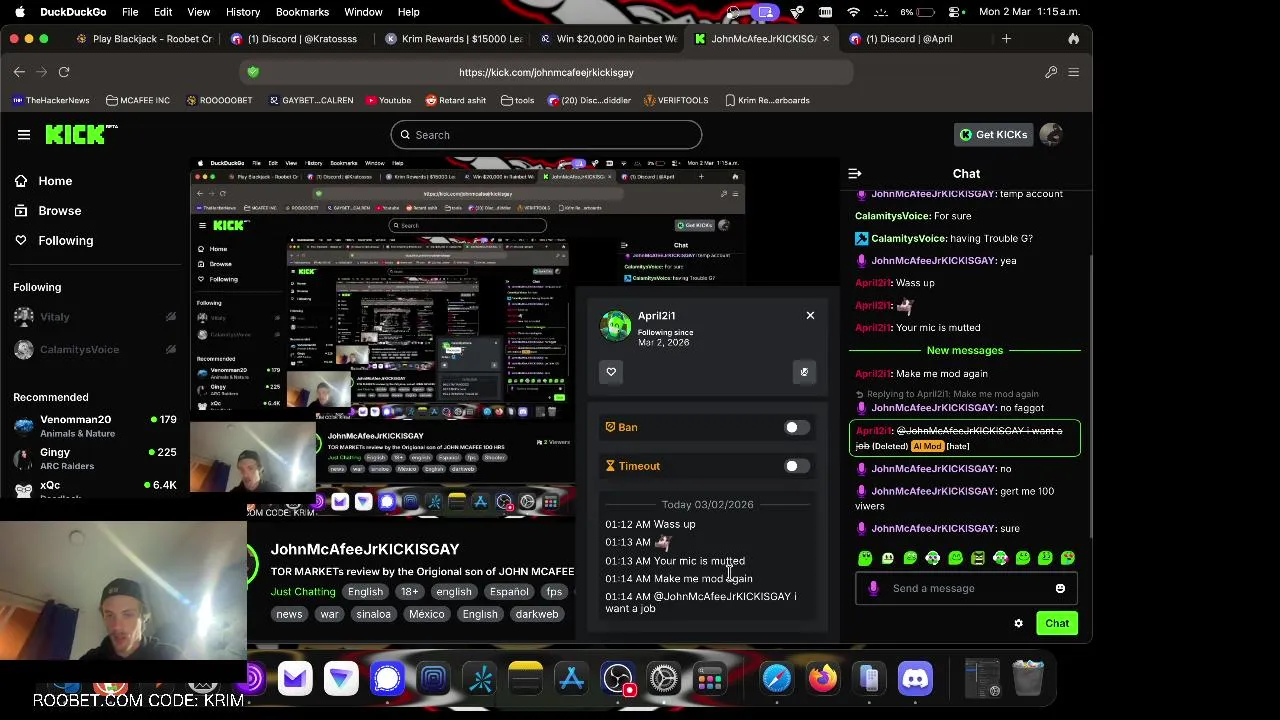Click the Kick search field
1280x720 pixels.
tap(546, 135)
